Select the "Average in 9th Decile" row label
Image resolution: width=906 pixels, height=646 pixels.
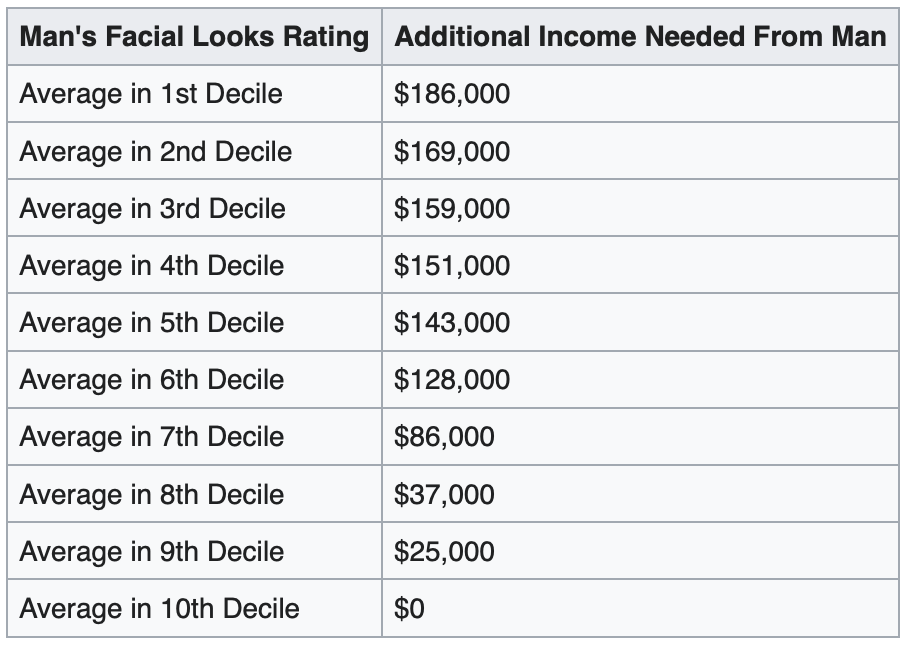pos(152,552)
